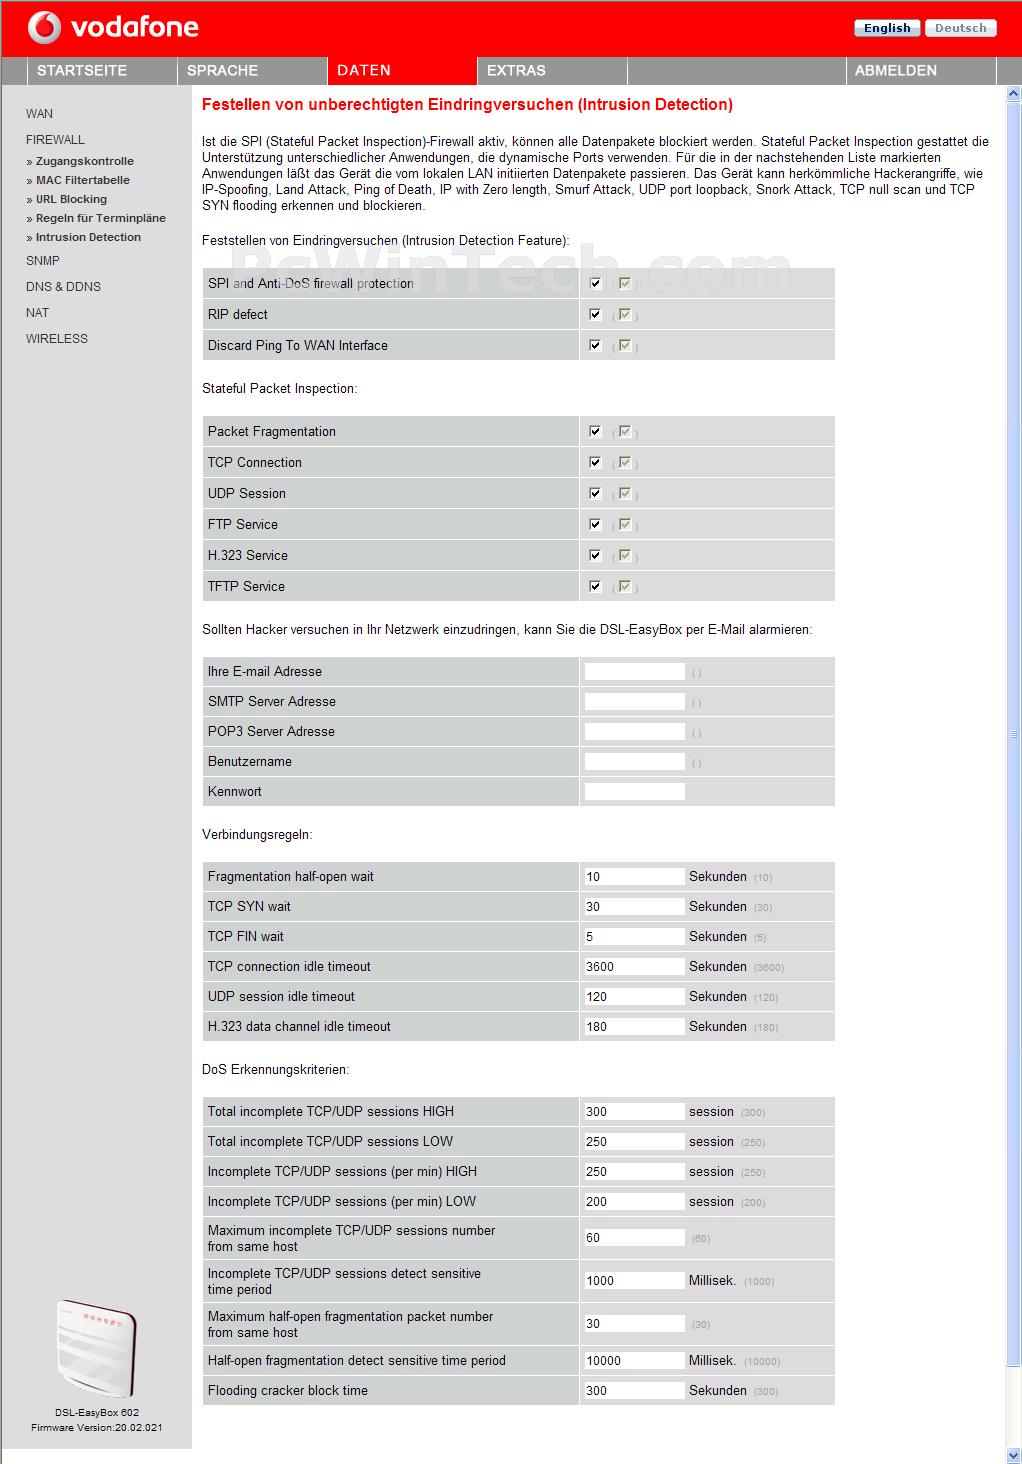Focus the Benutzername input field
The image size is (1022, 1464).
point(635,762)
